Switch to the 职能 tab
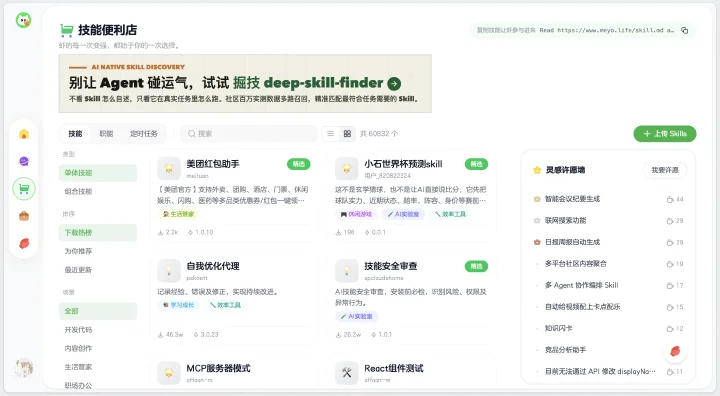 [106, 134]
